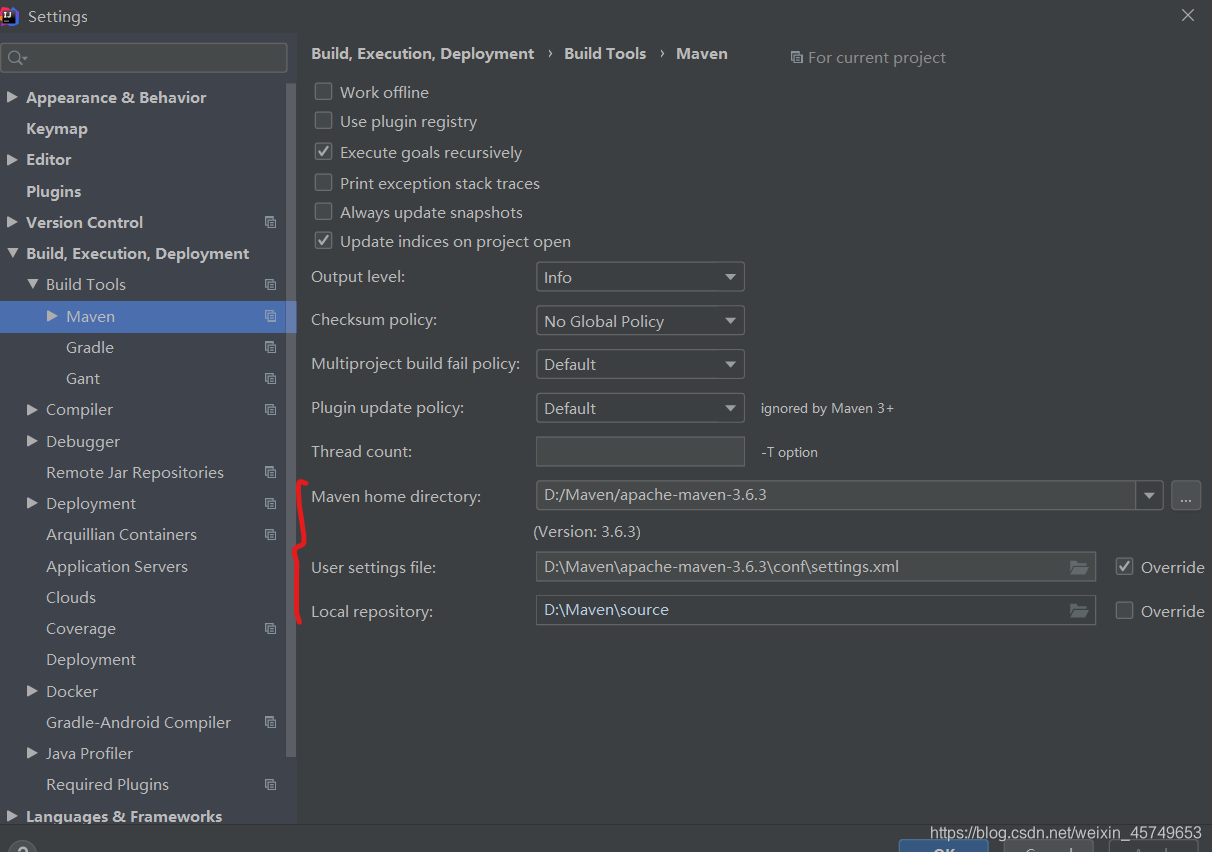Expand the Appearance & Behavior section
The width and height of the screenshot is (1212, 852).
coord(12,97)
